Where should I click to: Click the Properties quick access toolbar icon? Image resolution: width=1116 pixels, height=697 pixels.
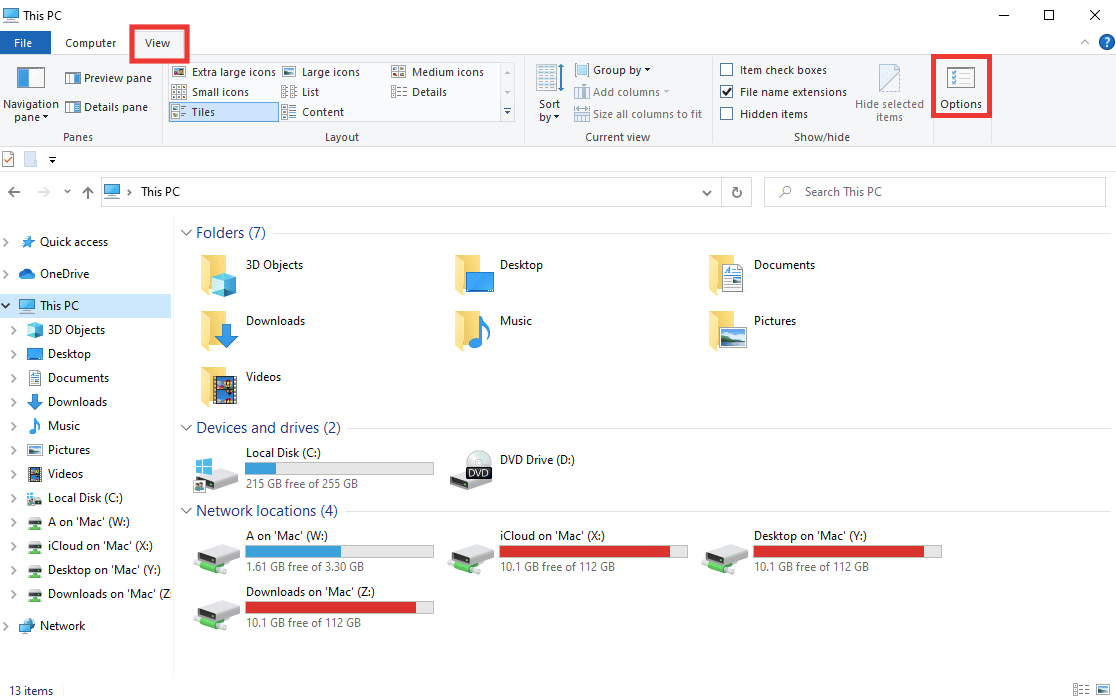(x=9, y=159)
